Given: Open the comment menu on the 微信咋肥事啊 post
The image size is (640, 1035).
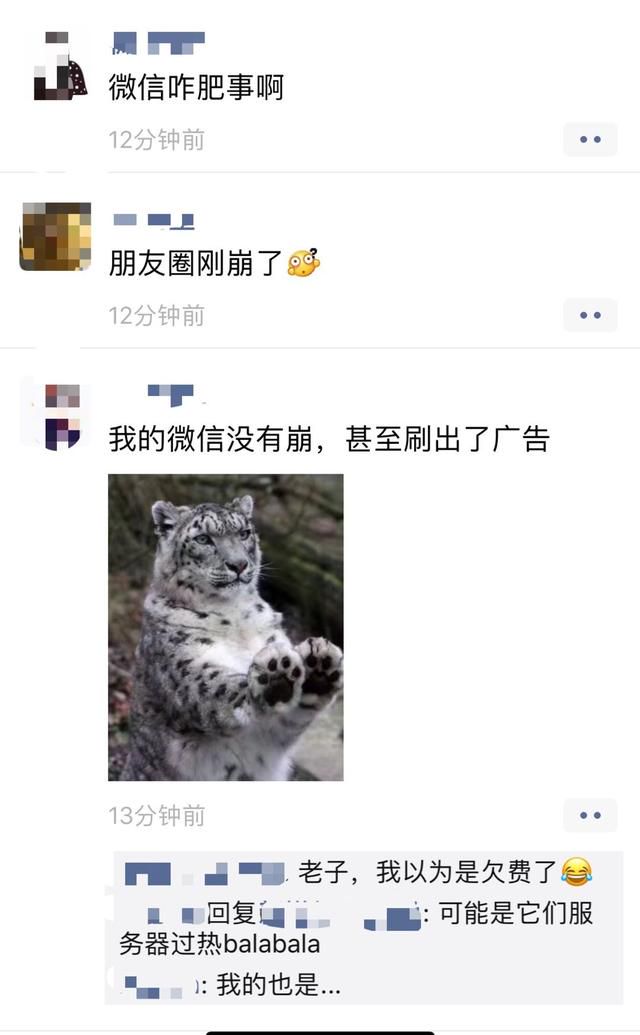Looking at the screenshot, I should [x=590, y=139].
